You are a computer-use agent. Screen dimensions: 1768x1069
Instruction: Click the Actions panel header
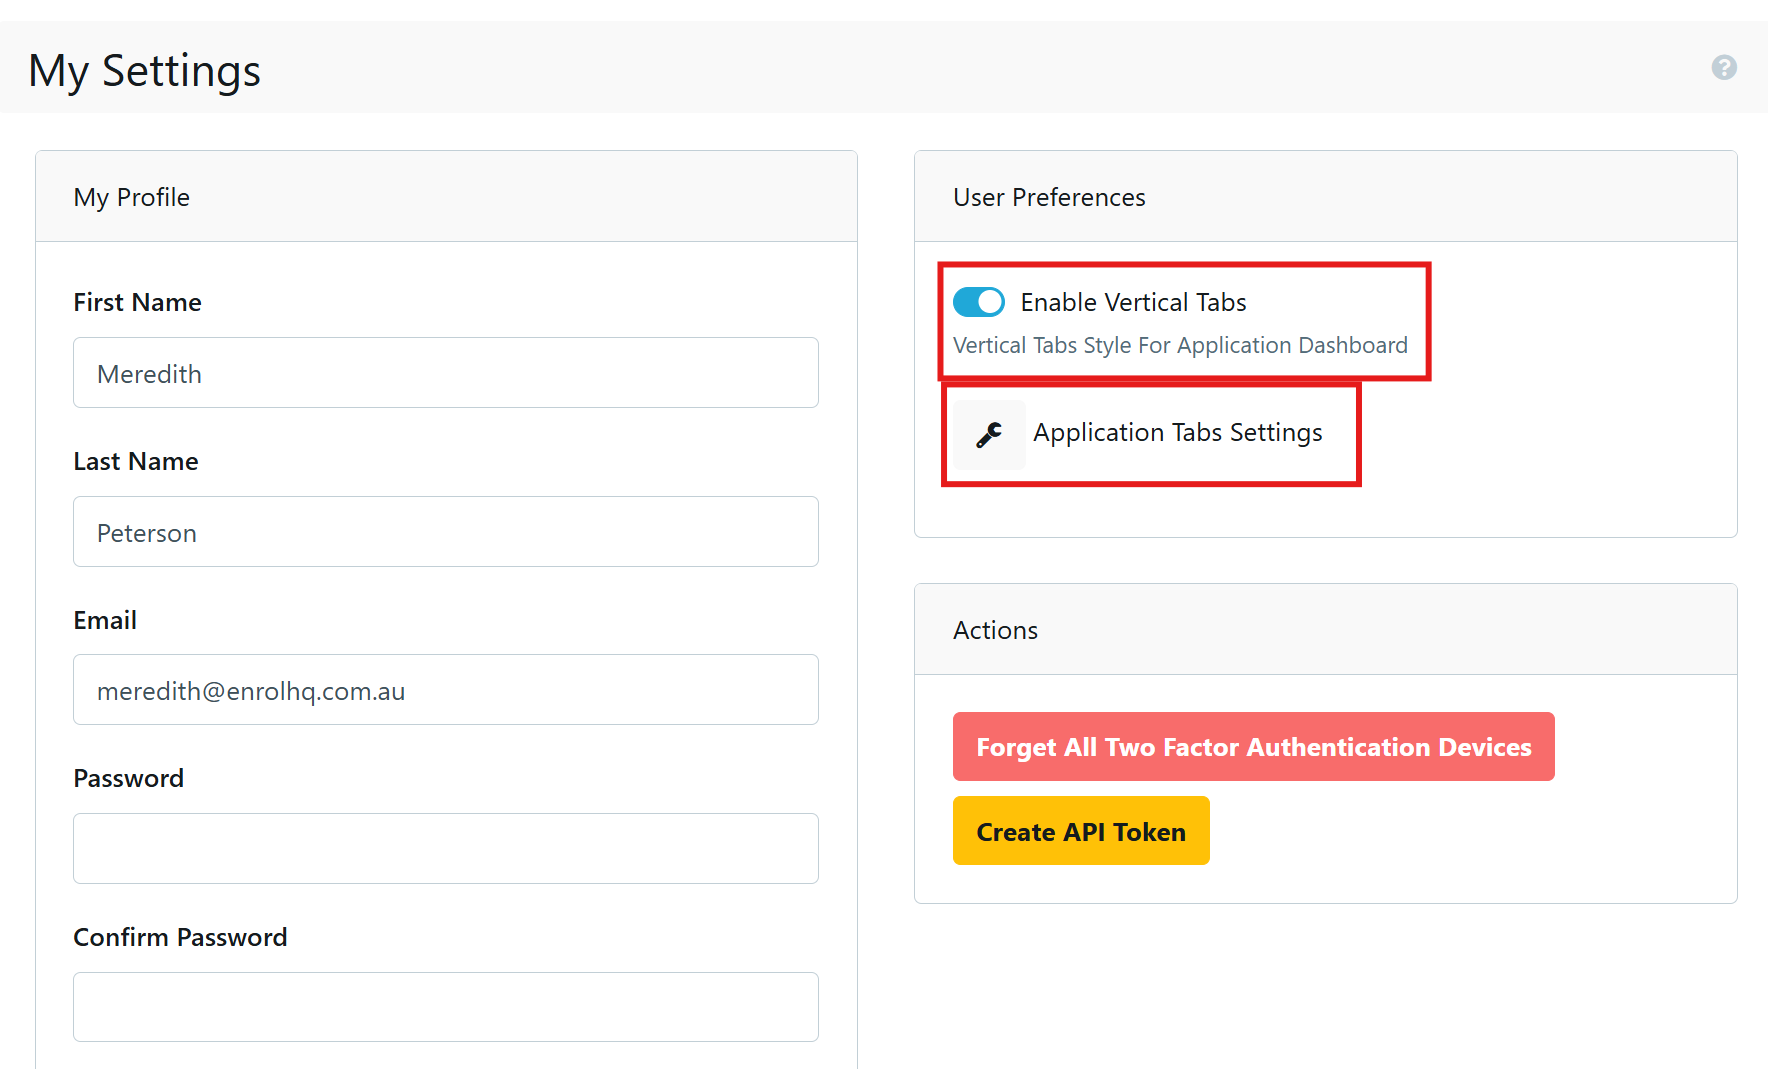point(995,630)
